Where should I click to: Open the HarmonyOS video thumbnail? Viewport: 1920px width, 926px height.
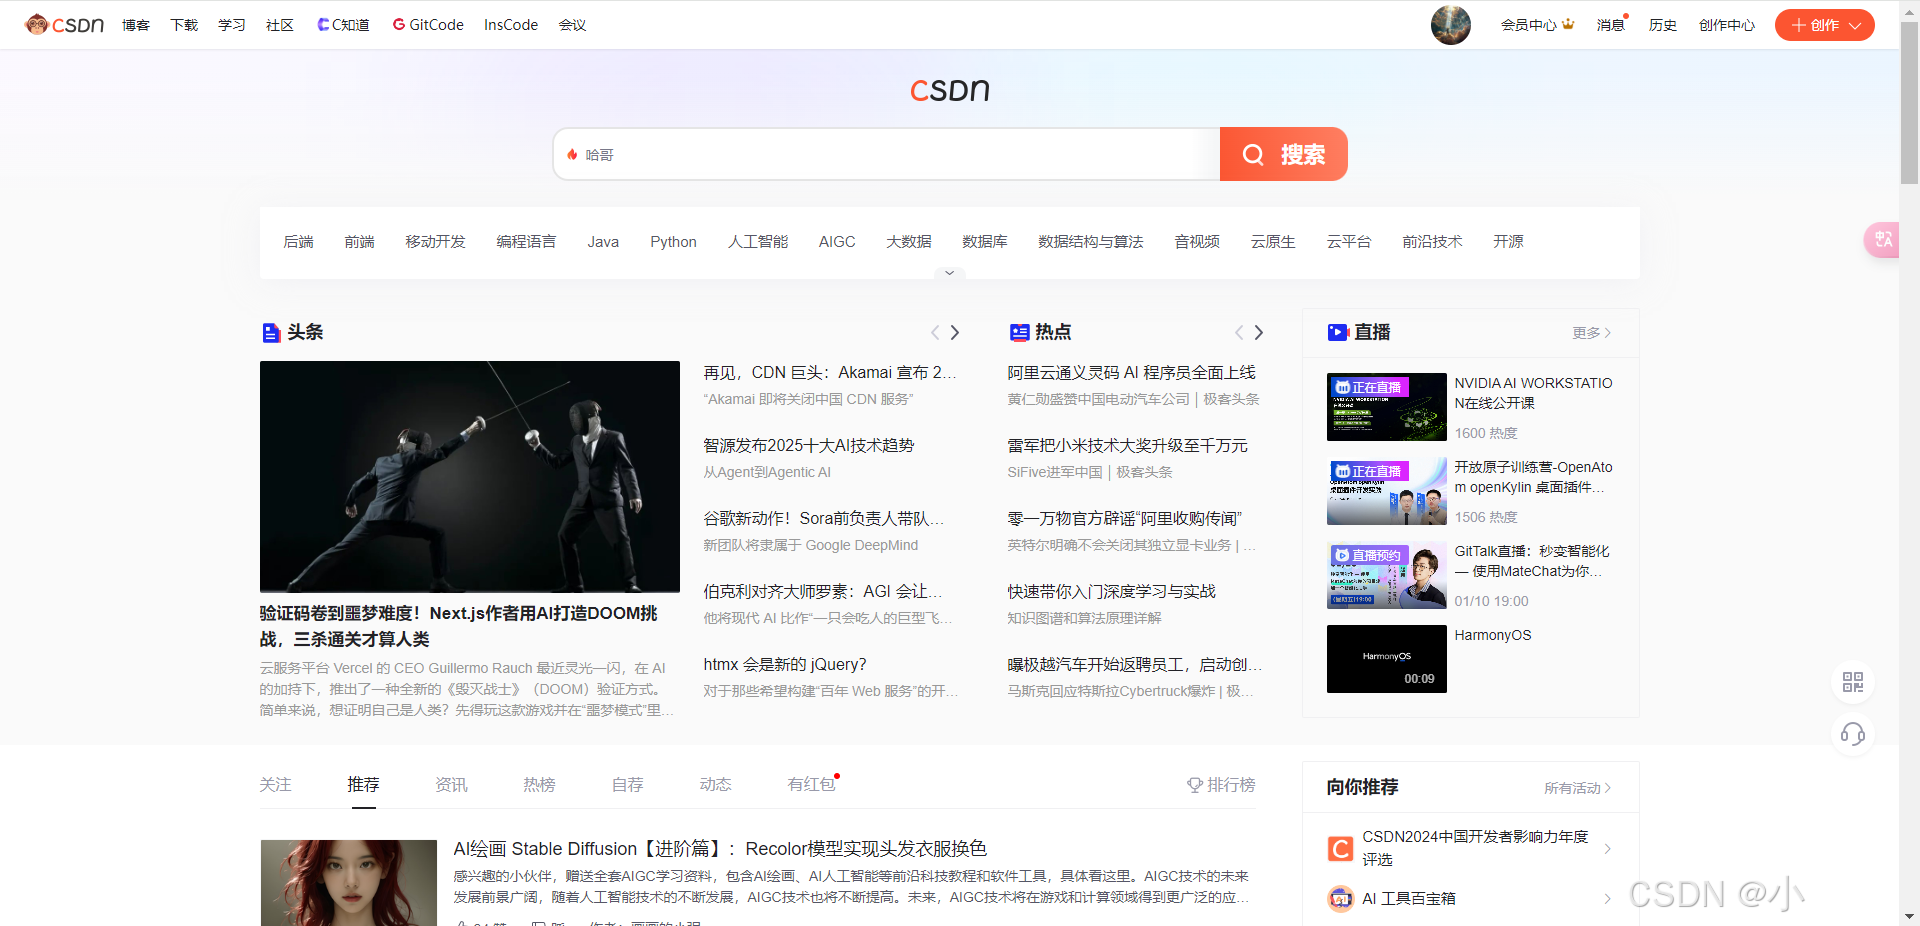1386,659
